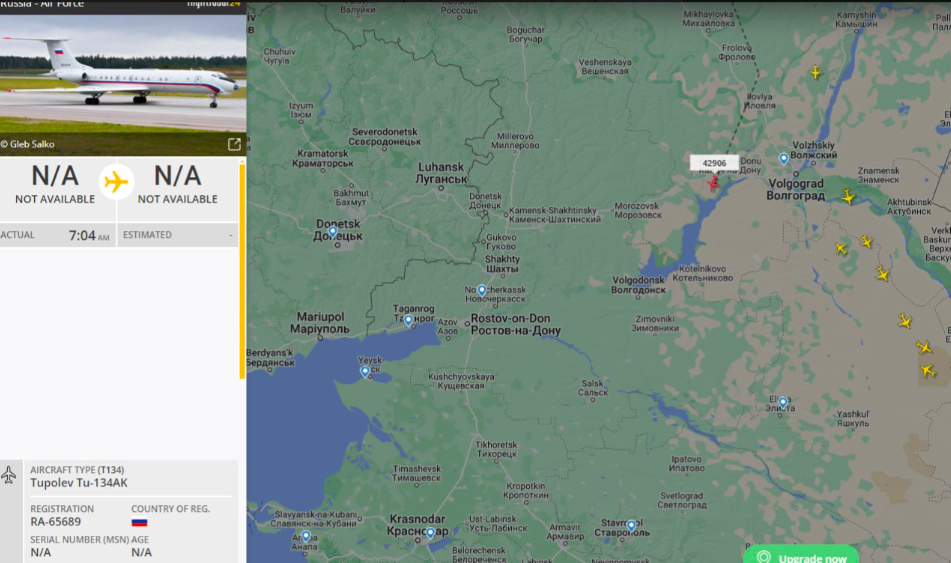Click the Gleb Salko photo credit
The height and width of the screenshot is (563, 951).
28,144
